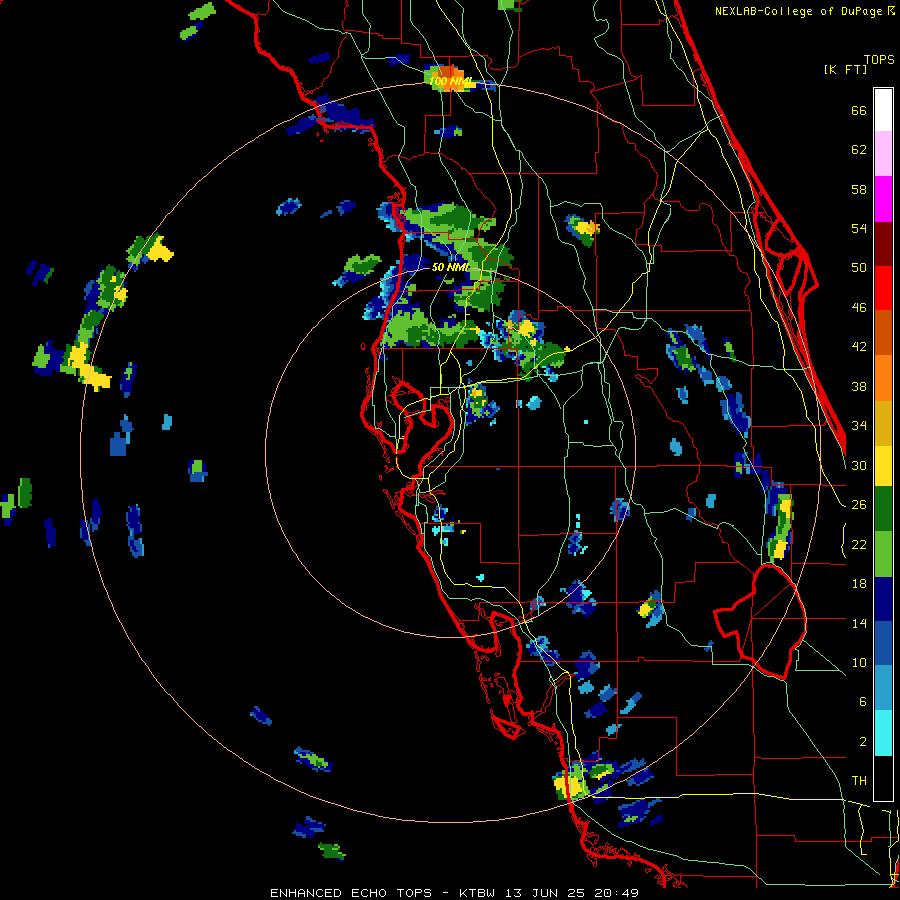Click the NEXLAB-College of DuPage credit text
Image resolution: width=900 pixels, height=900 pixels.
coord(800,11)
